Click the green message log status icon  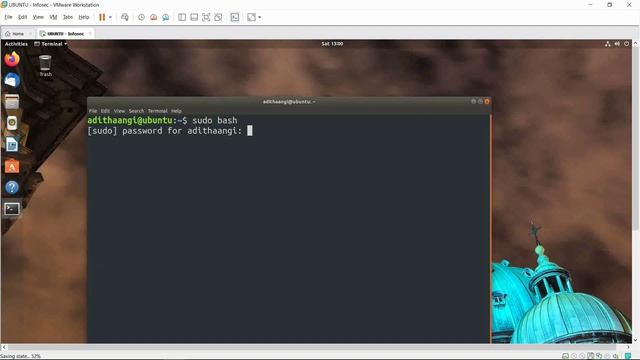pyautogui.click(x=628, y=356)
